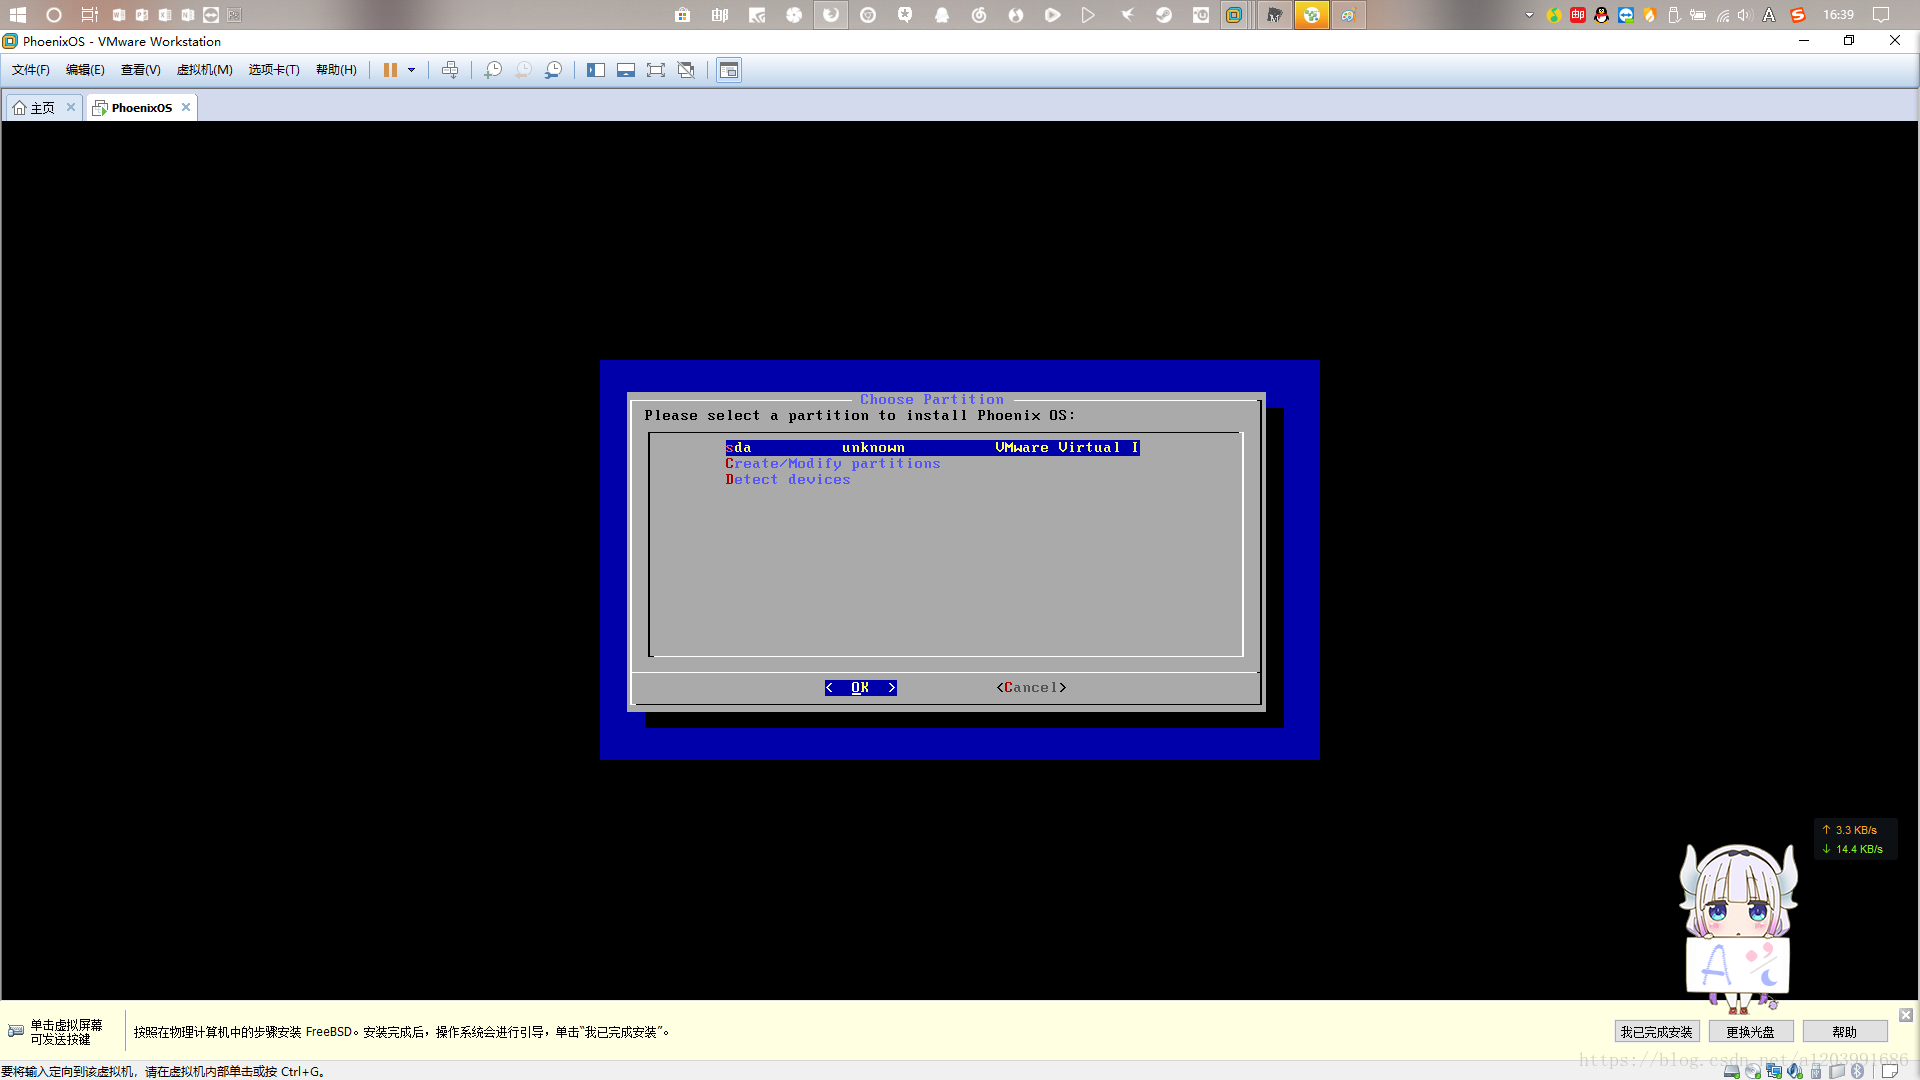
Task: Click the OK button to confirm
Action: tap(860, 687)
